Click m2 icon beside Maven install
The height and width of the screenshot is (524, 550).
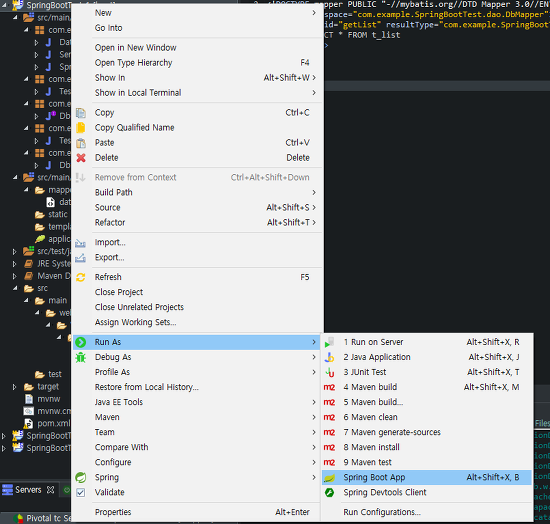329,448
